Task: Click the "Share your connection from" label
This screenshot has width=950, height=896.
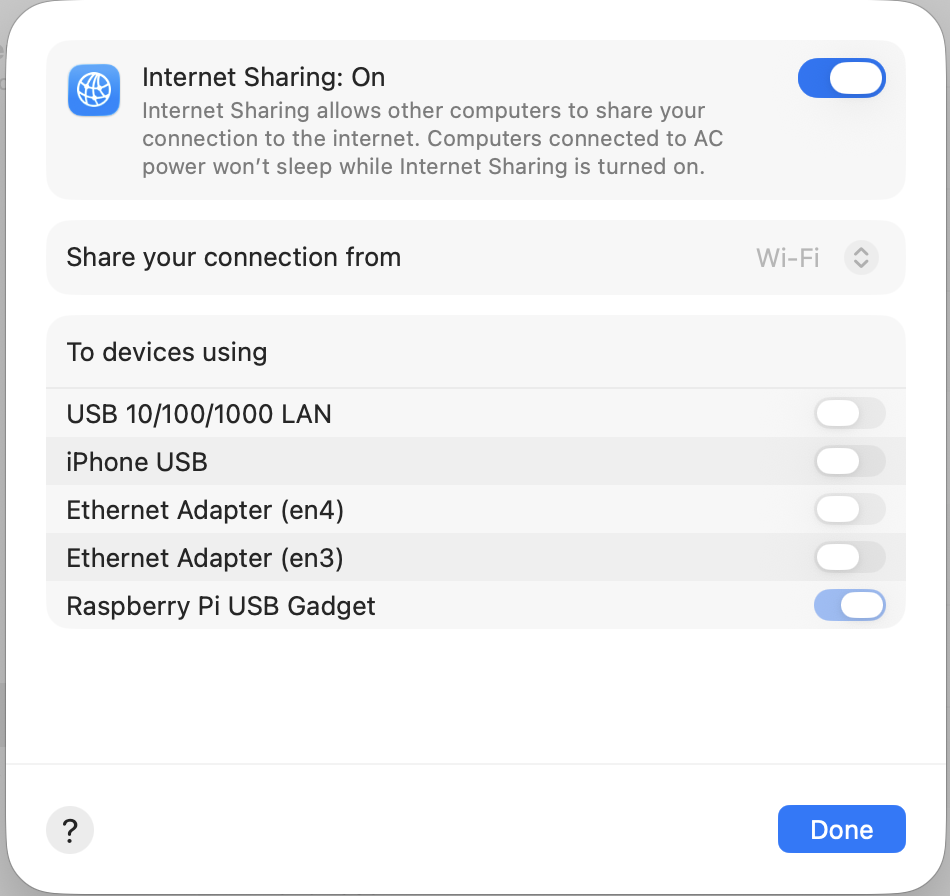Action: pyautogui.click(x=233, y=258)
